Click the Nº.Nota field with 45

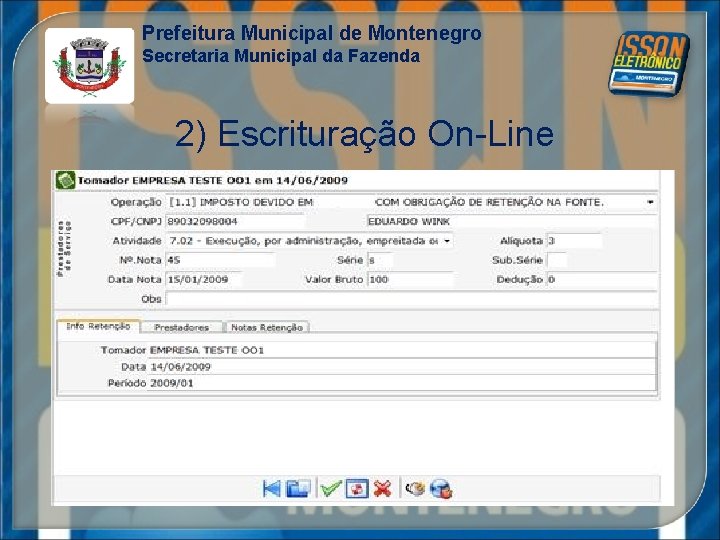point(220,260)
